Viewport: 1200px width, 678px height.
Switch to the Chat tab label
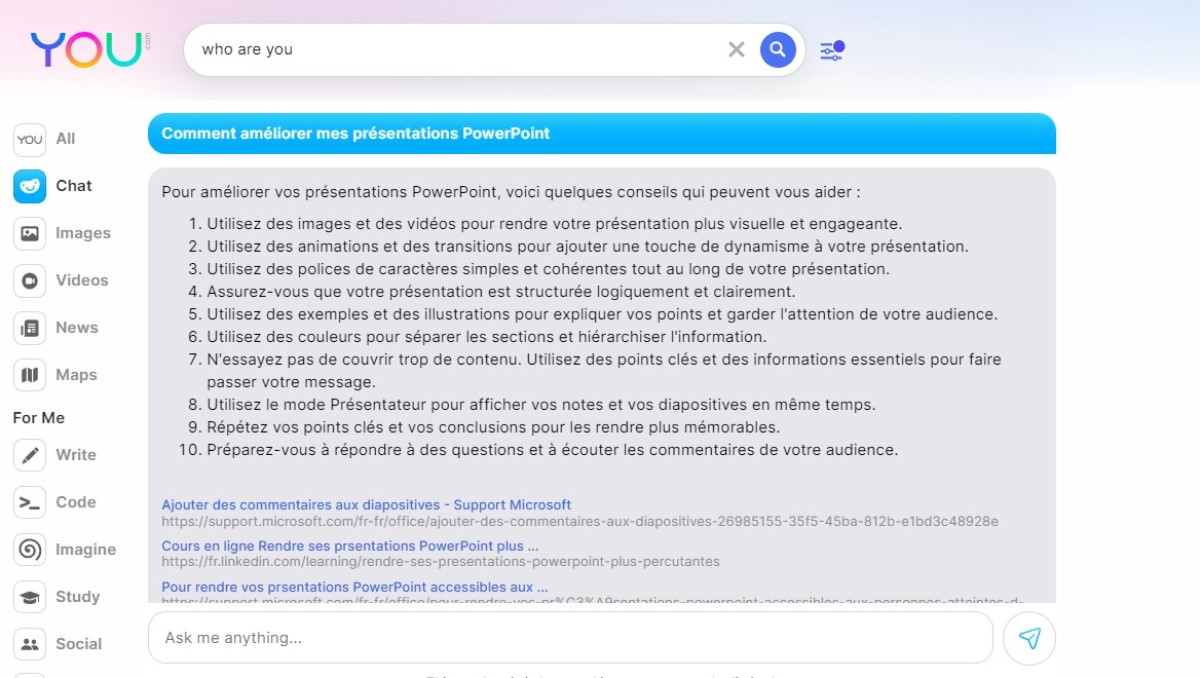coord(74,186)
